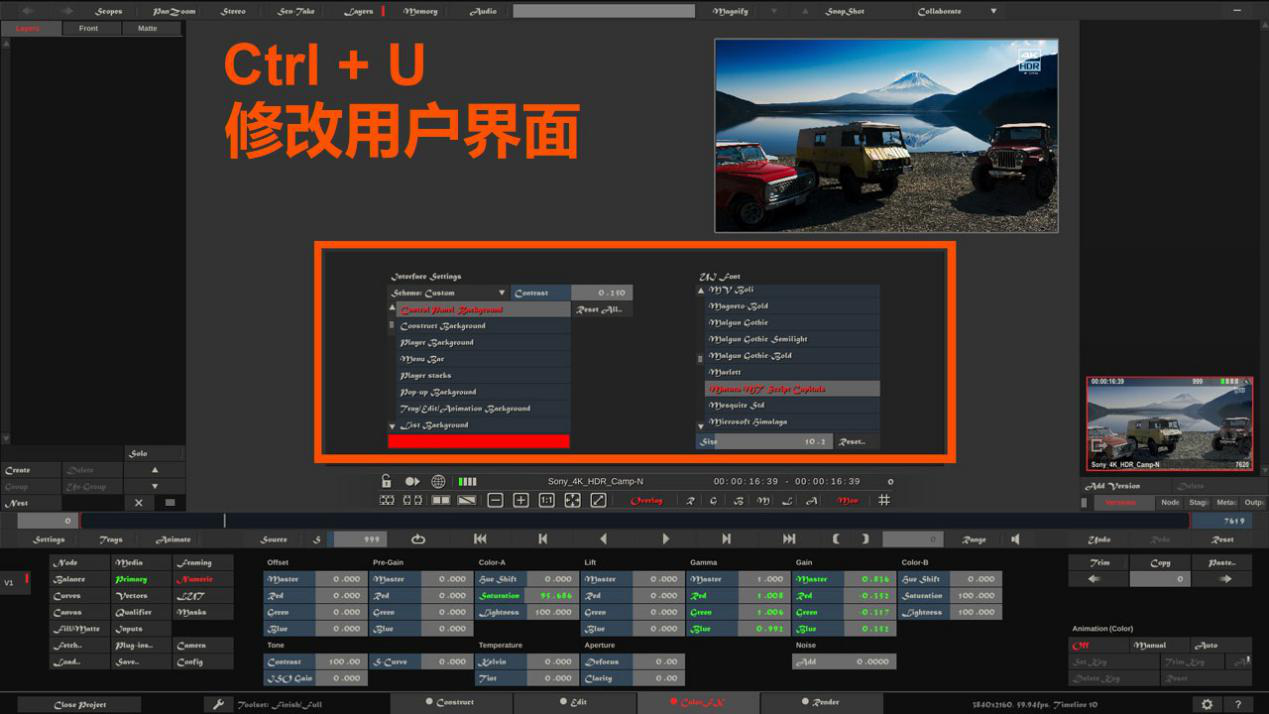Click the globe icon under the viewer
This screenshot has width=1269, height=714.
click(x=438, y=481)
